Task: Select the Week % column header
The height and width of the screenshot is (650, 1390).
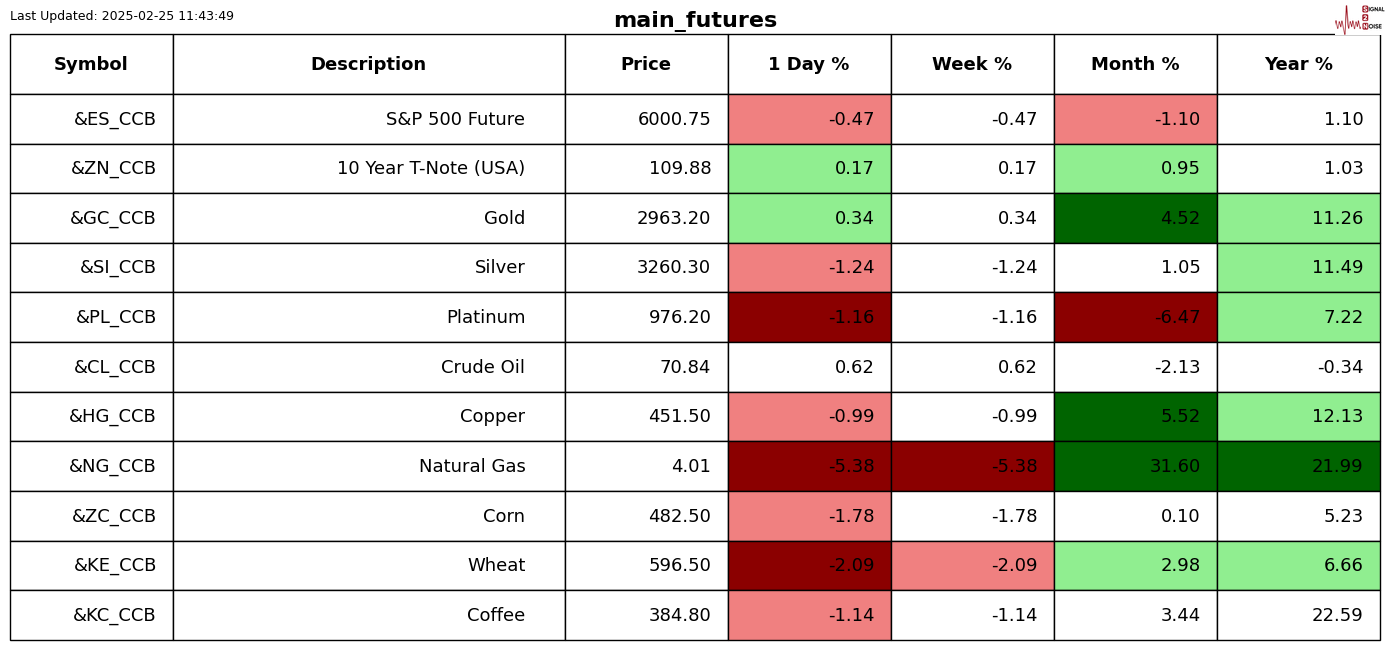Action: 972,64
